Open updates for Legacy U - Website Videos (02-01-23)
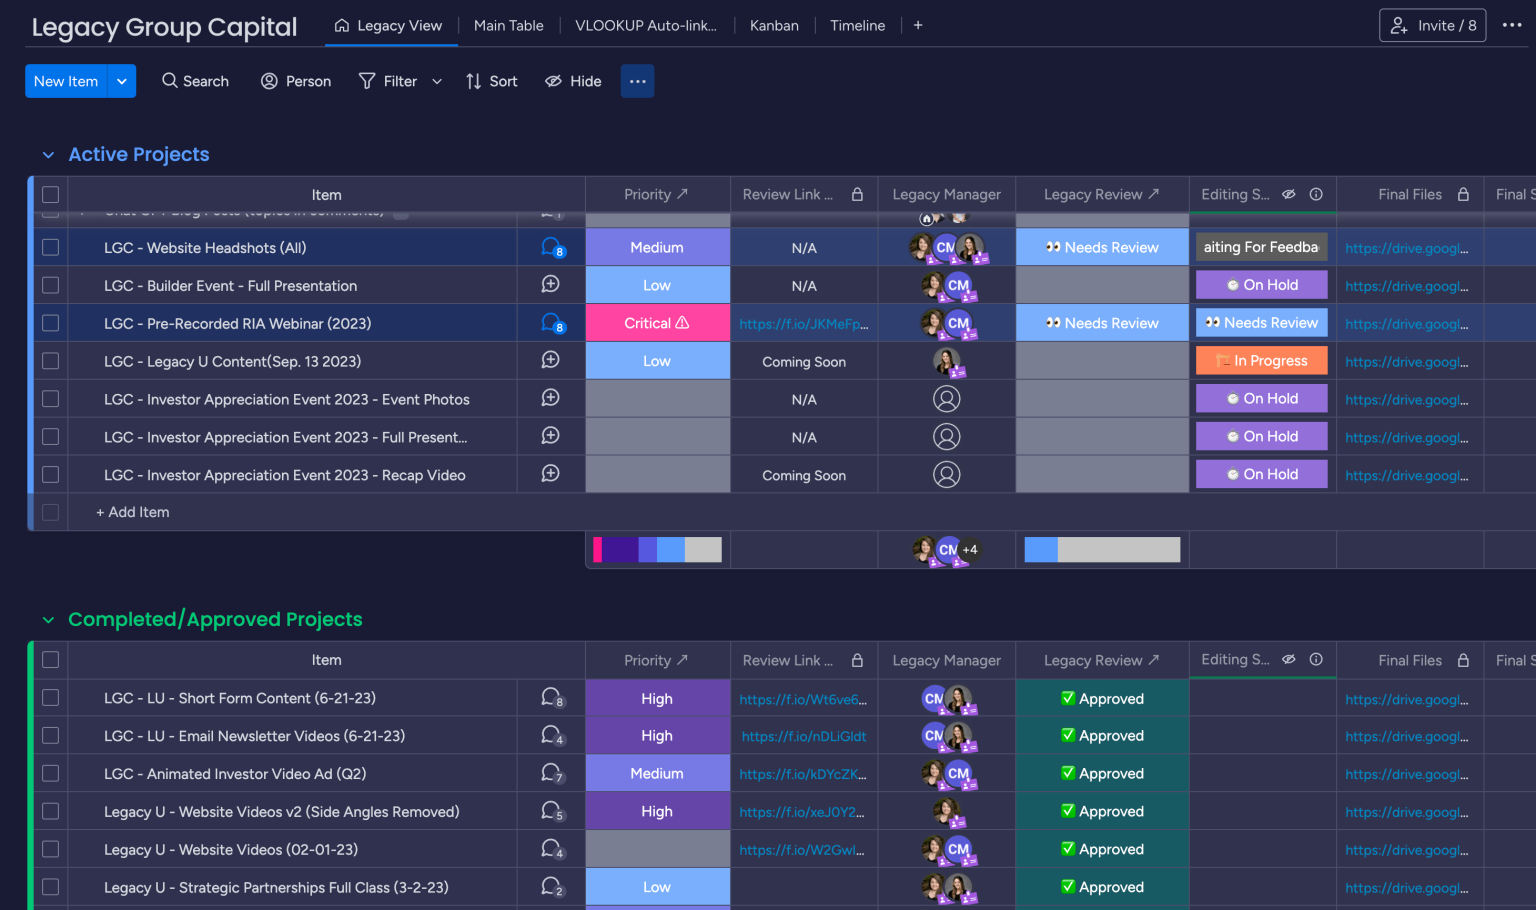 pos(552,849)
